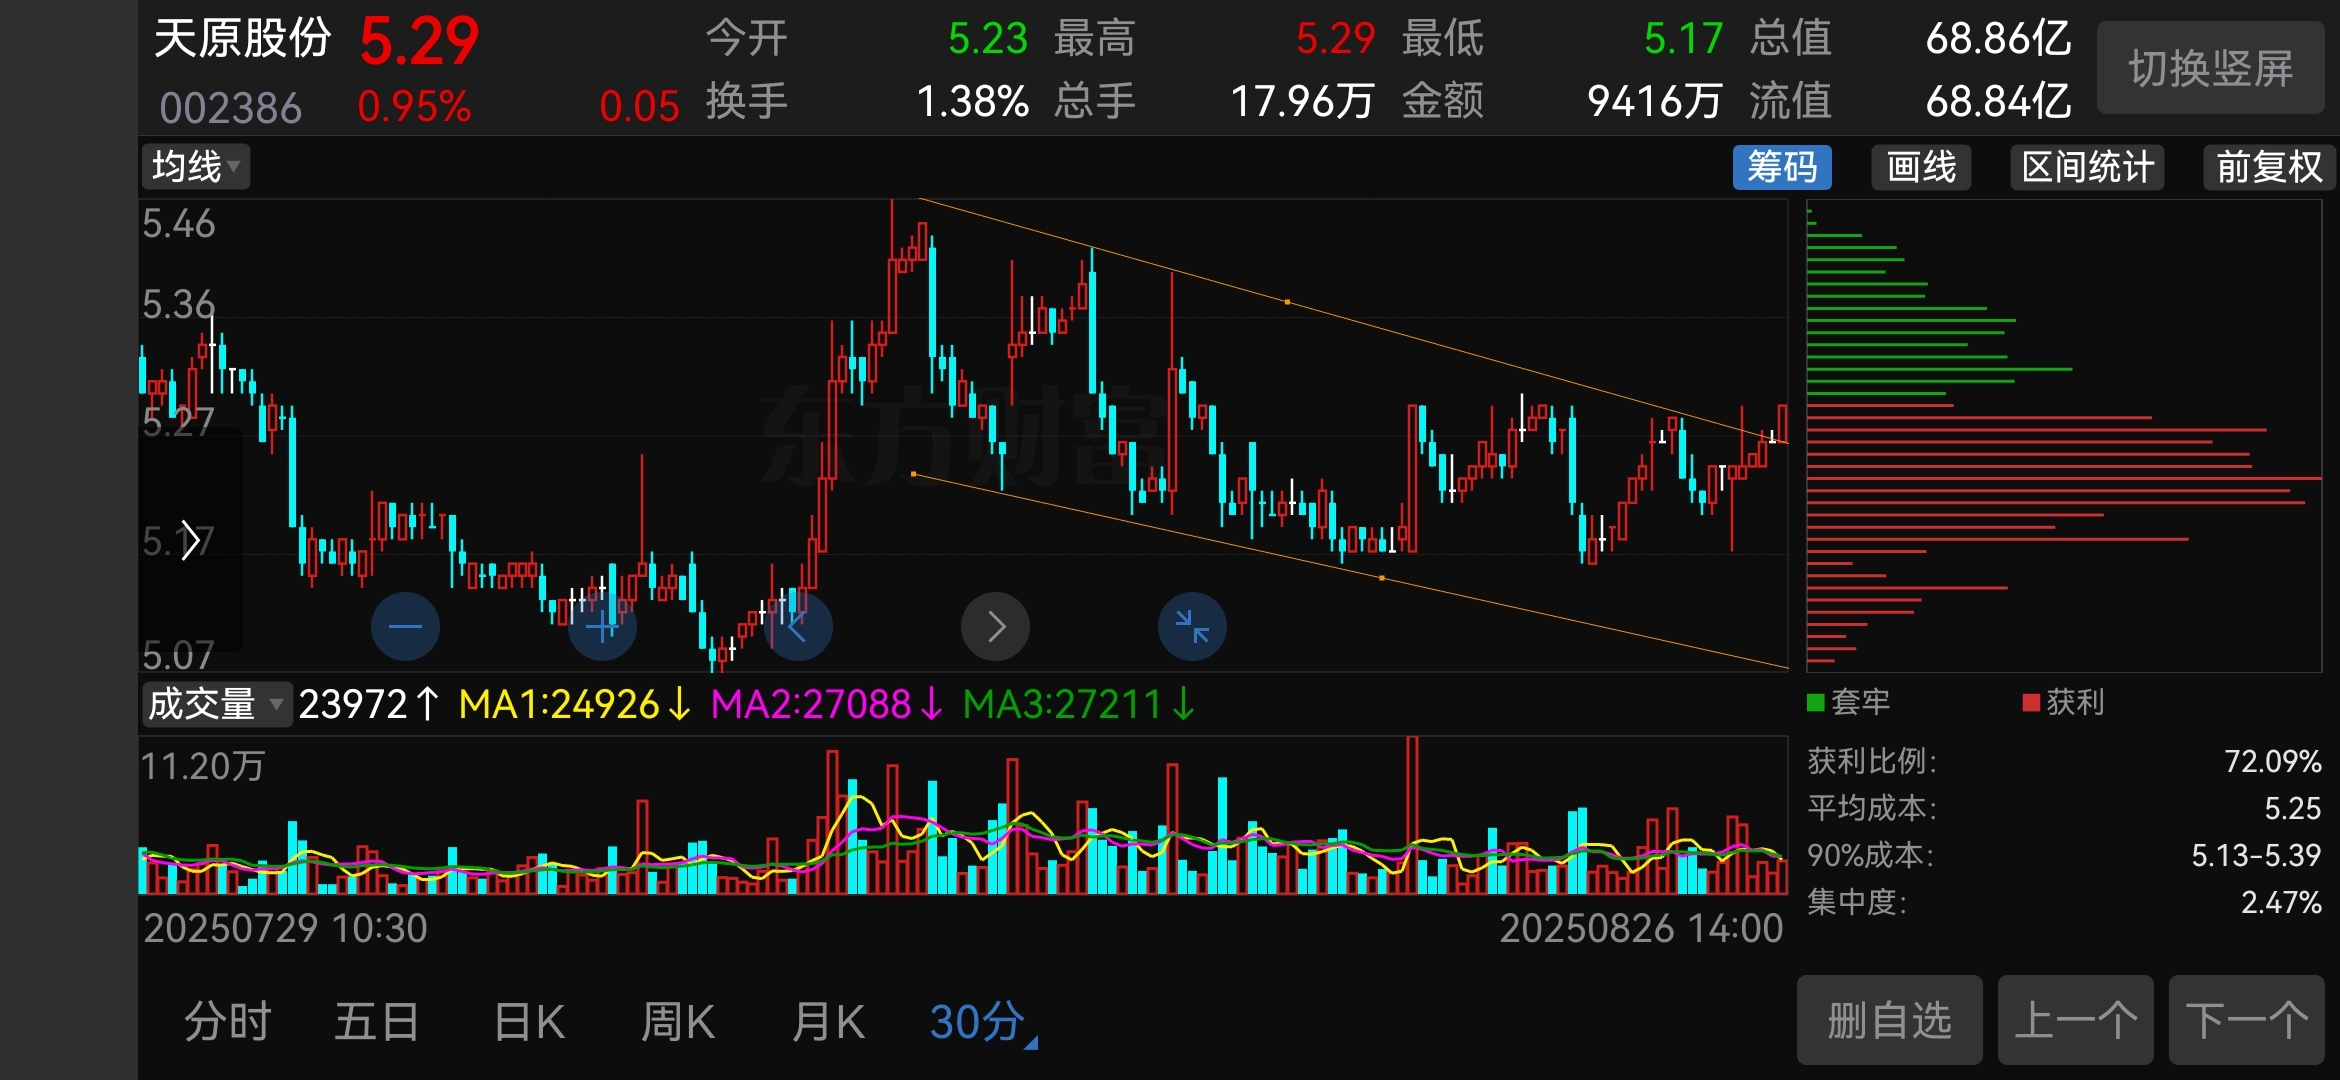
Task: Click the 今开 5.23 value
Action: [x=987, y=39]
